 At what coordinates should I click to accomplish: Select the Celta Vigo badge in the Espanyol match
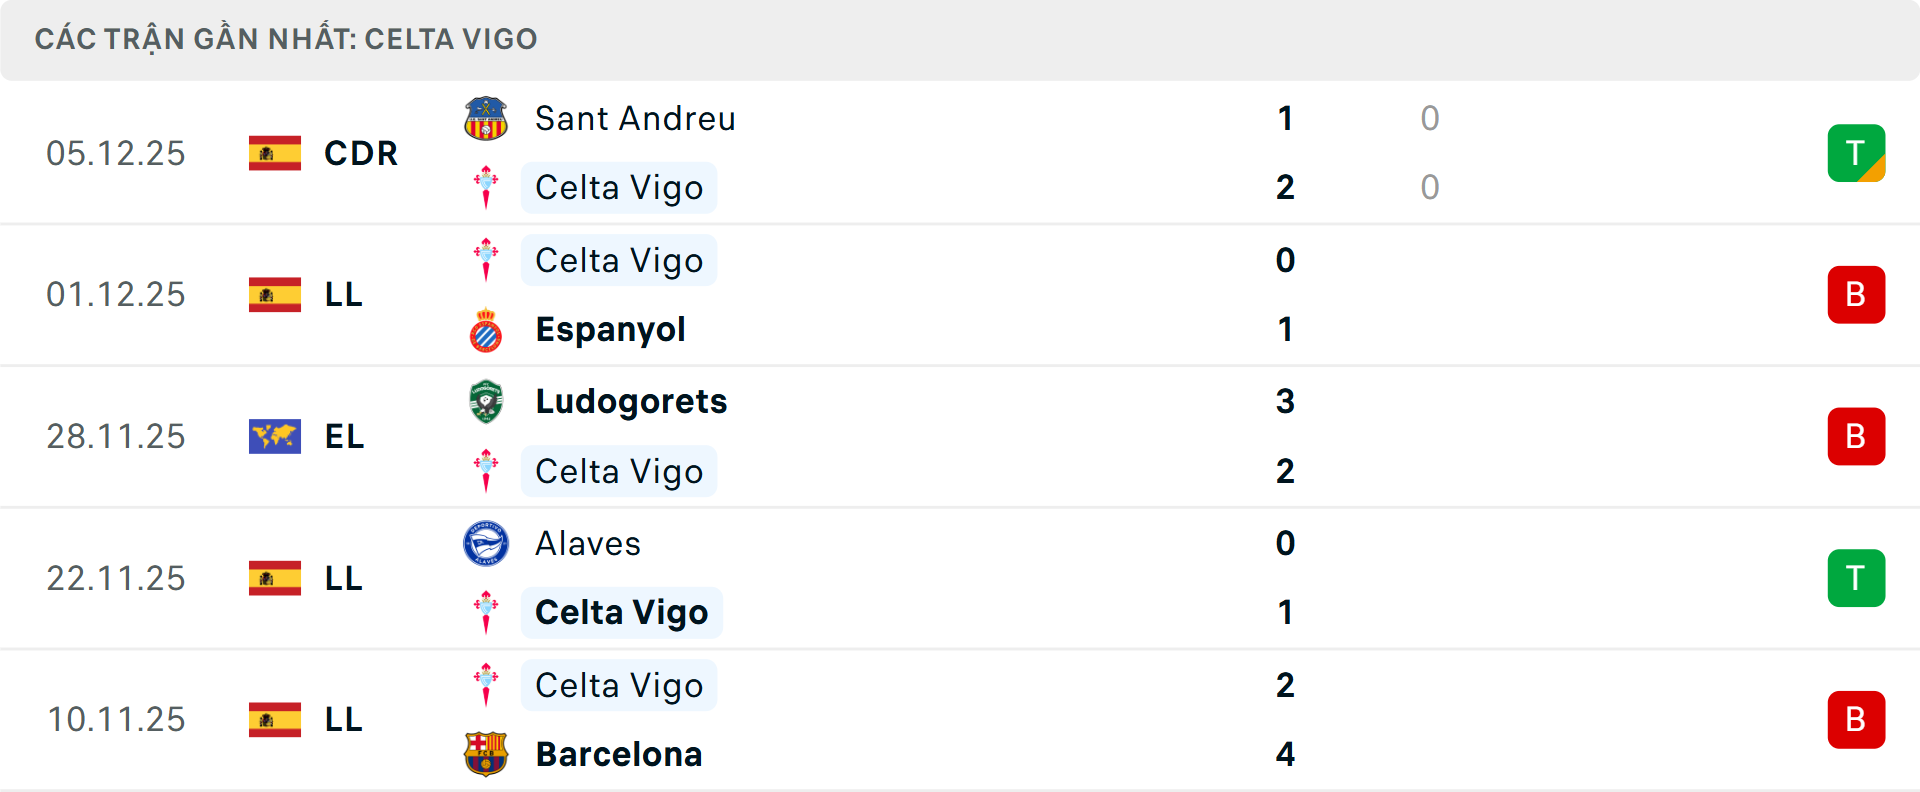486,260
